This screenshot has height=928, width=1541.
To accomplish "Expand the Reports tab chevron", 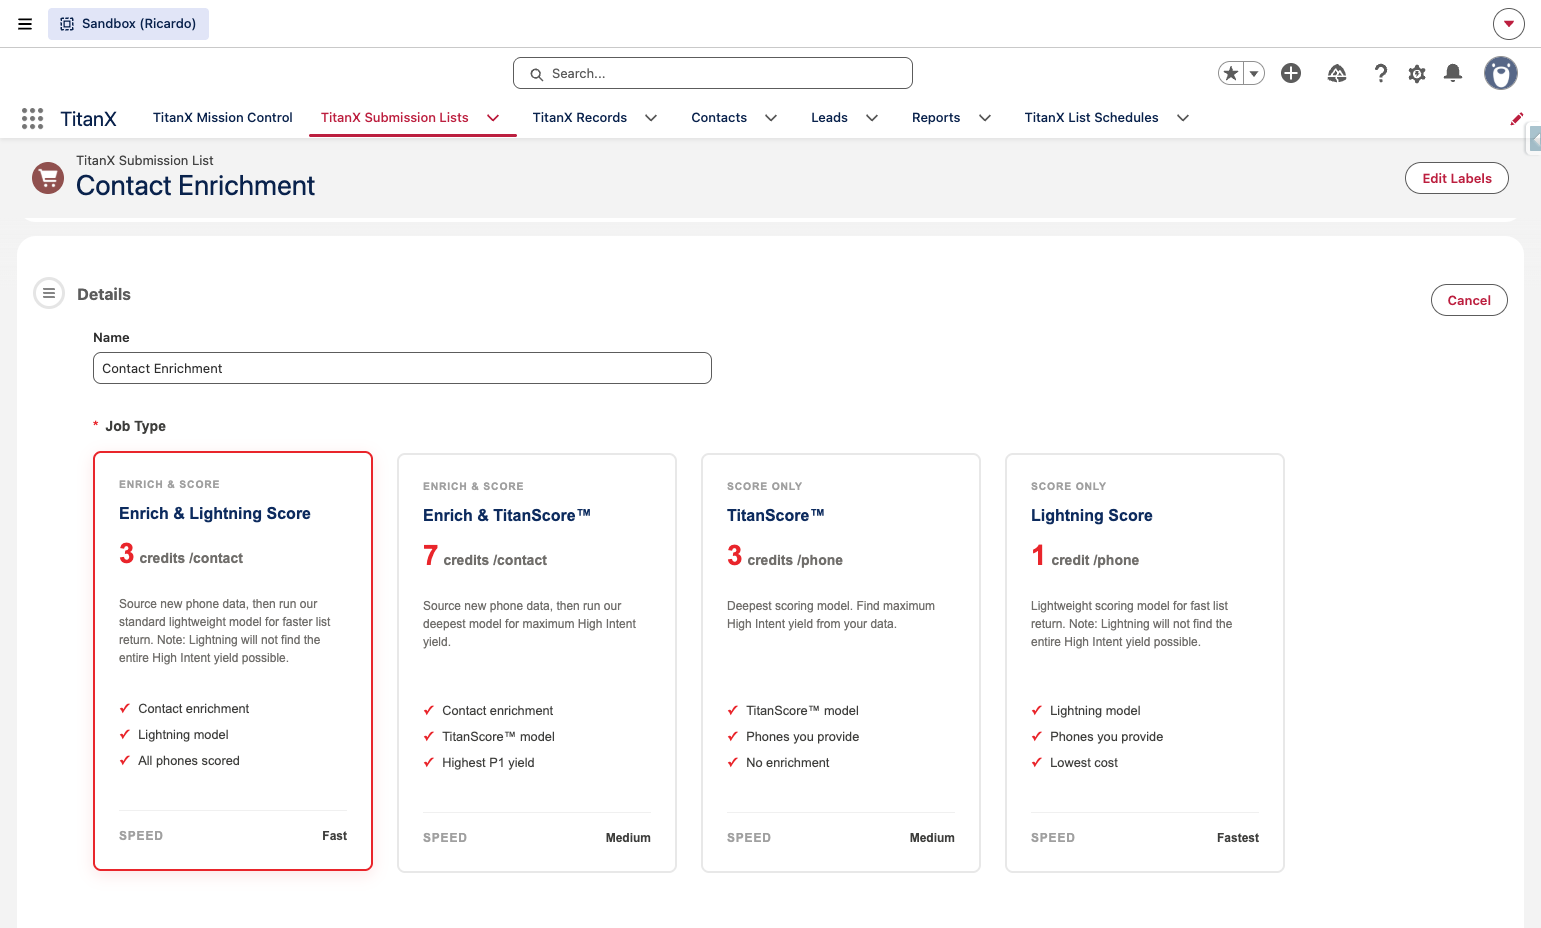I will point(985,118).
